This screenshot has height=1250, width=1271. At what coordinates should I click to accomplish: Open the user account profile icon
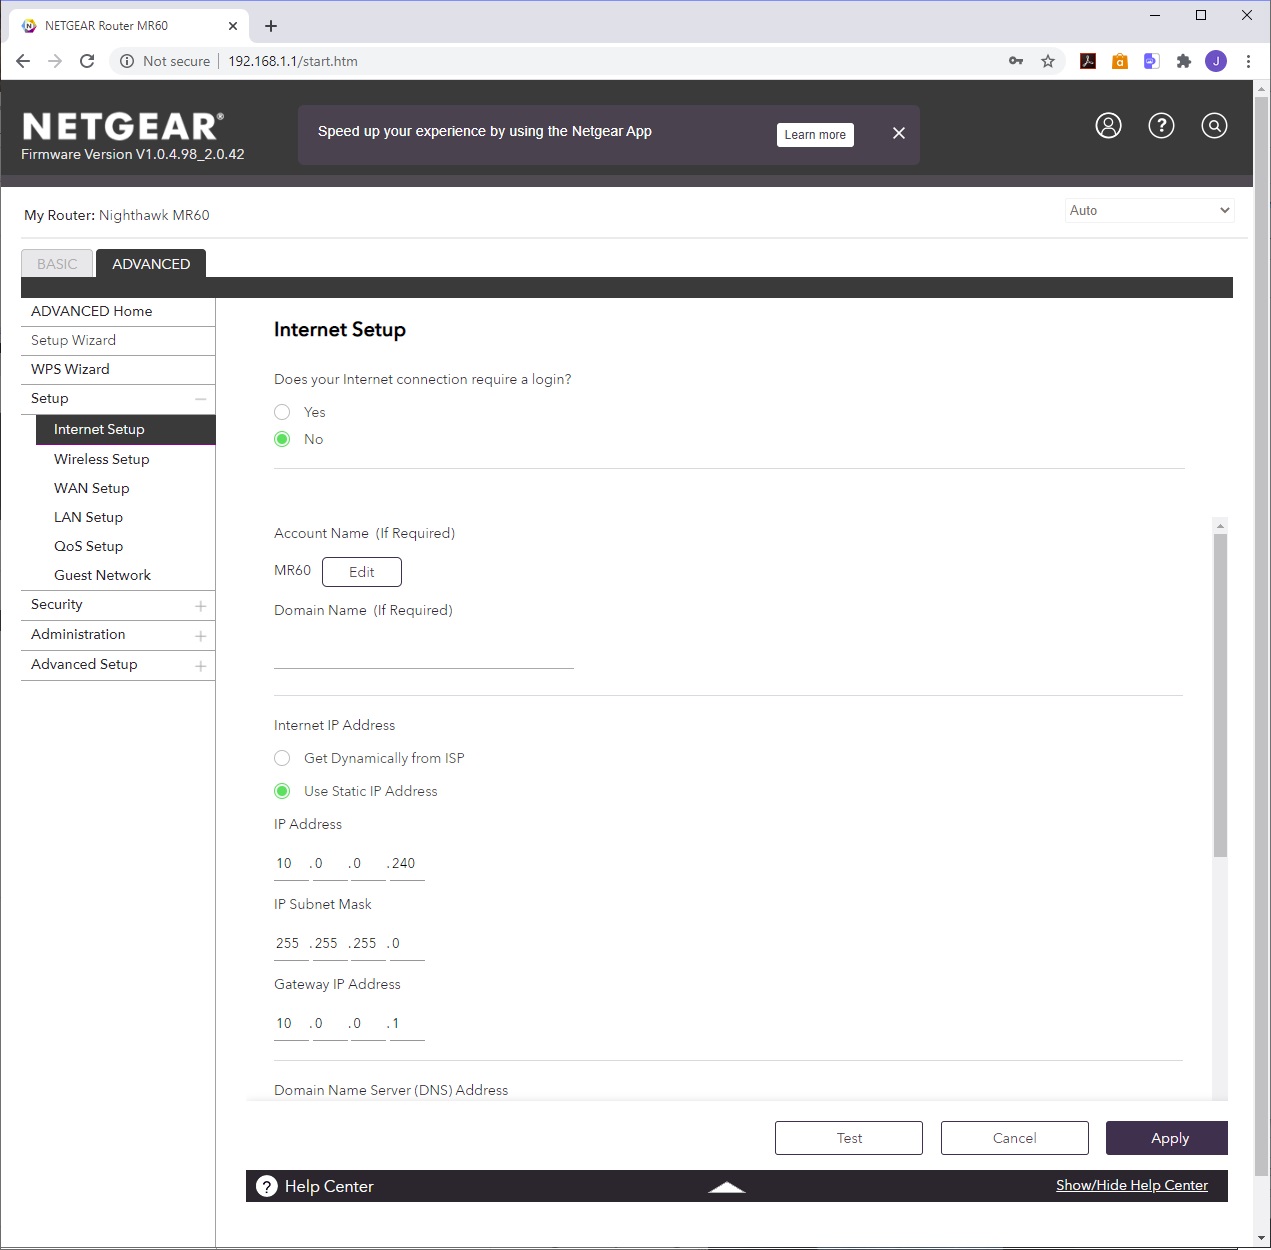1108,125
